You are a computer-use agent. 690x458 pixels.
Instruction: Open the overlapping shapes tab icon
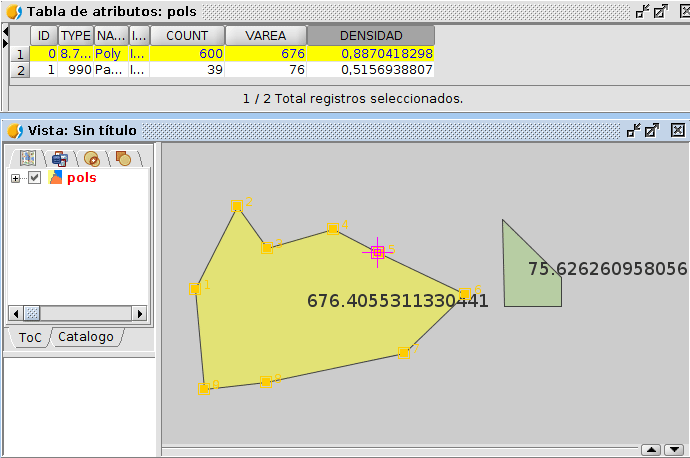[x=123, y=158]
